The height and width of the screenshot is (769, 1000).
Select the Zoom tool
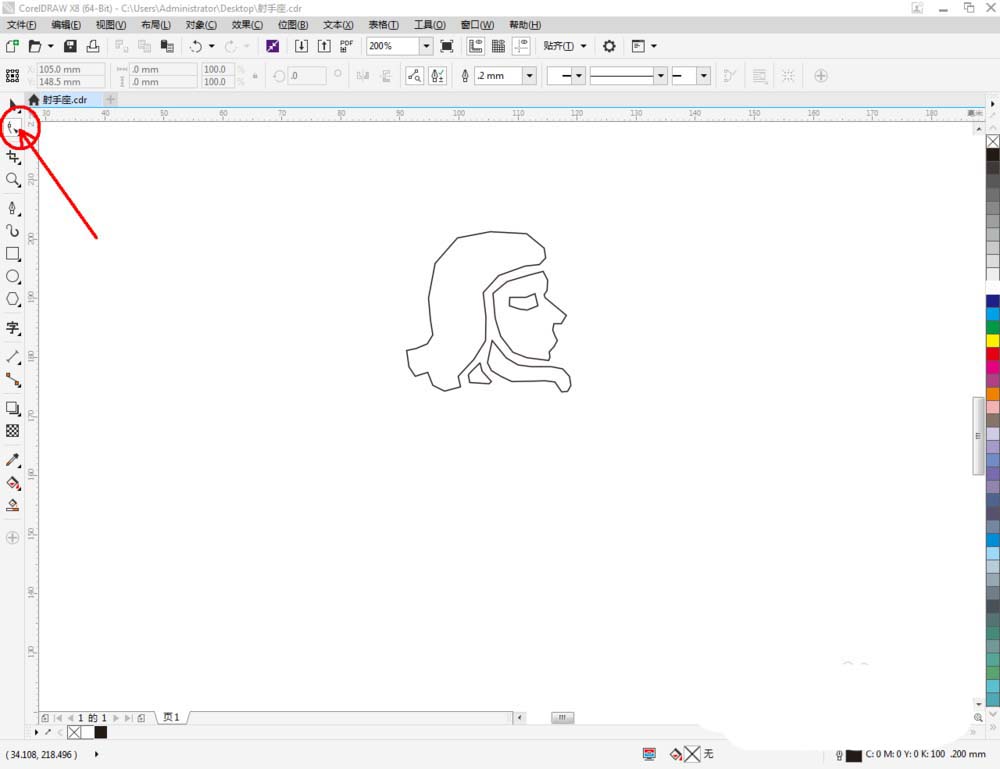point(13,180)
